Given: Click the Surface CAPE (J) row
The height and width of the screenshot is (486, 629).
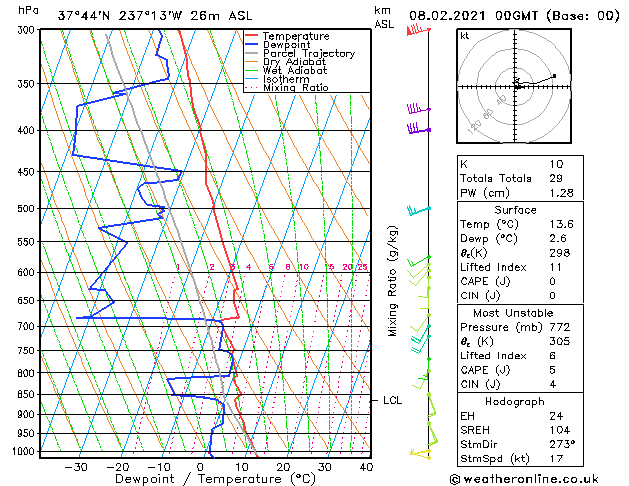Looking at the screenshot, I should 520,281.
